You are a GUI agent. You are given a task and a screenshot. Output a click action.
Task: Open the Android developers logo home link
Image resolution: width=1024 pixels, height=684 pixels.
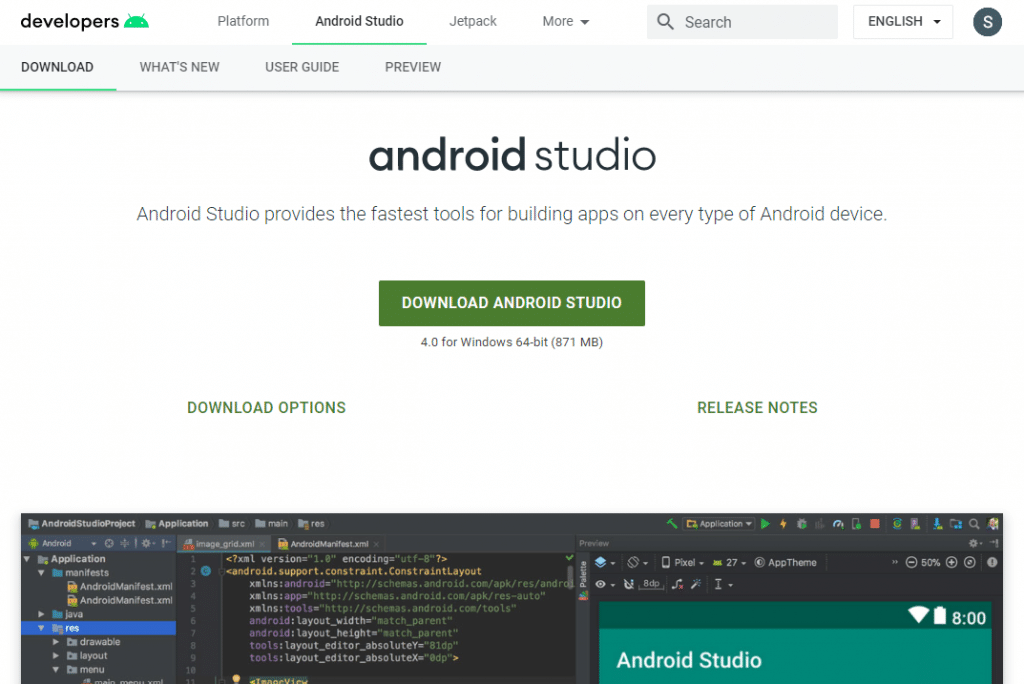pyautogui.click(x=85, y=22)
